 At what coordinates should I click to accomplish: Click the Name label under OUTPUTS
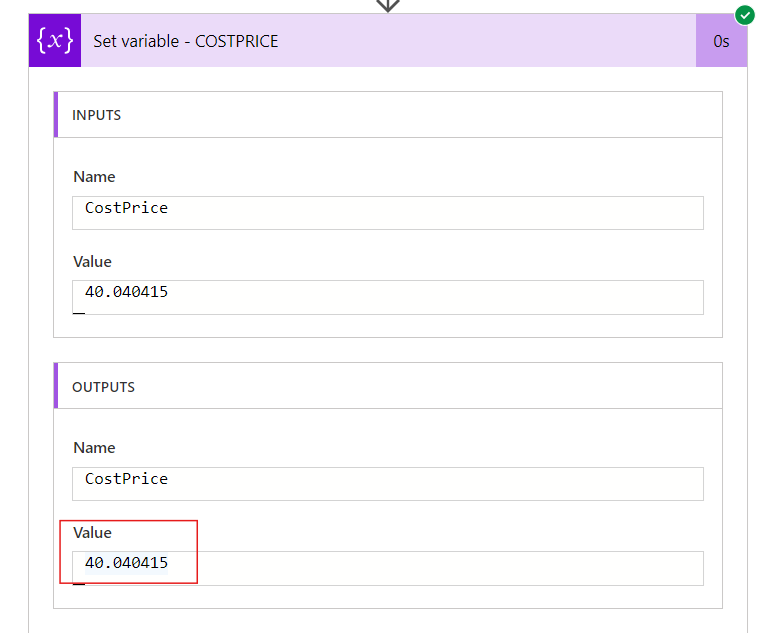94,448
